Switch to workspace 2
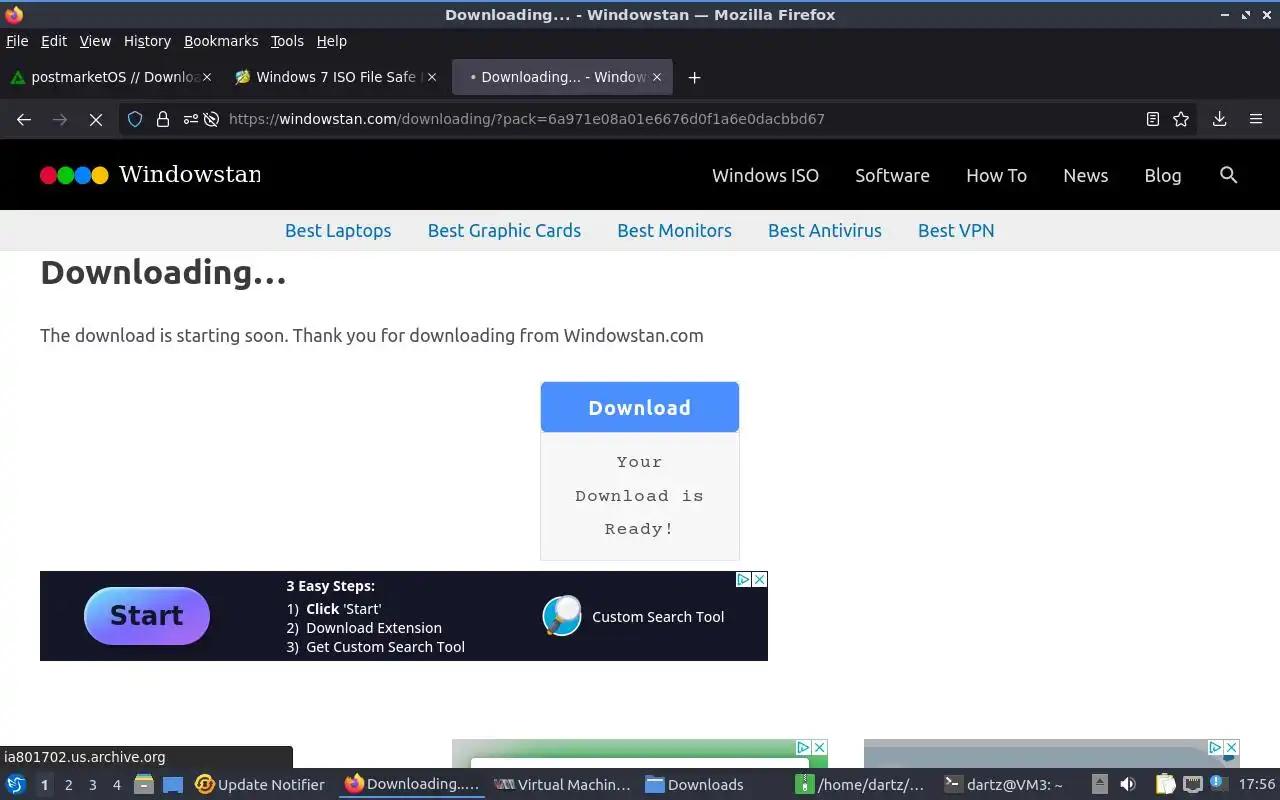The height and width of the screenshot is (800, 1280). coord(68,785)
